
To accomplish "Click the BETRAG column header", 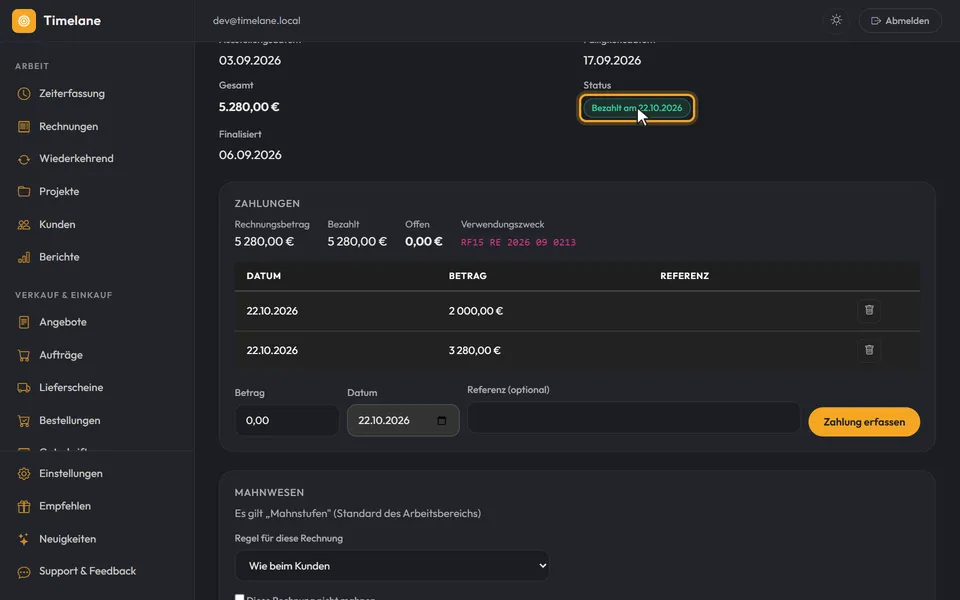I will coord(468,276).
